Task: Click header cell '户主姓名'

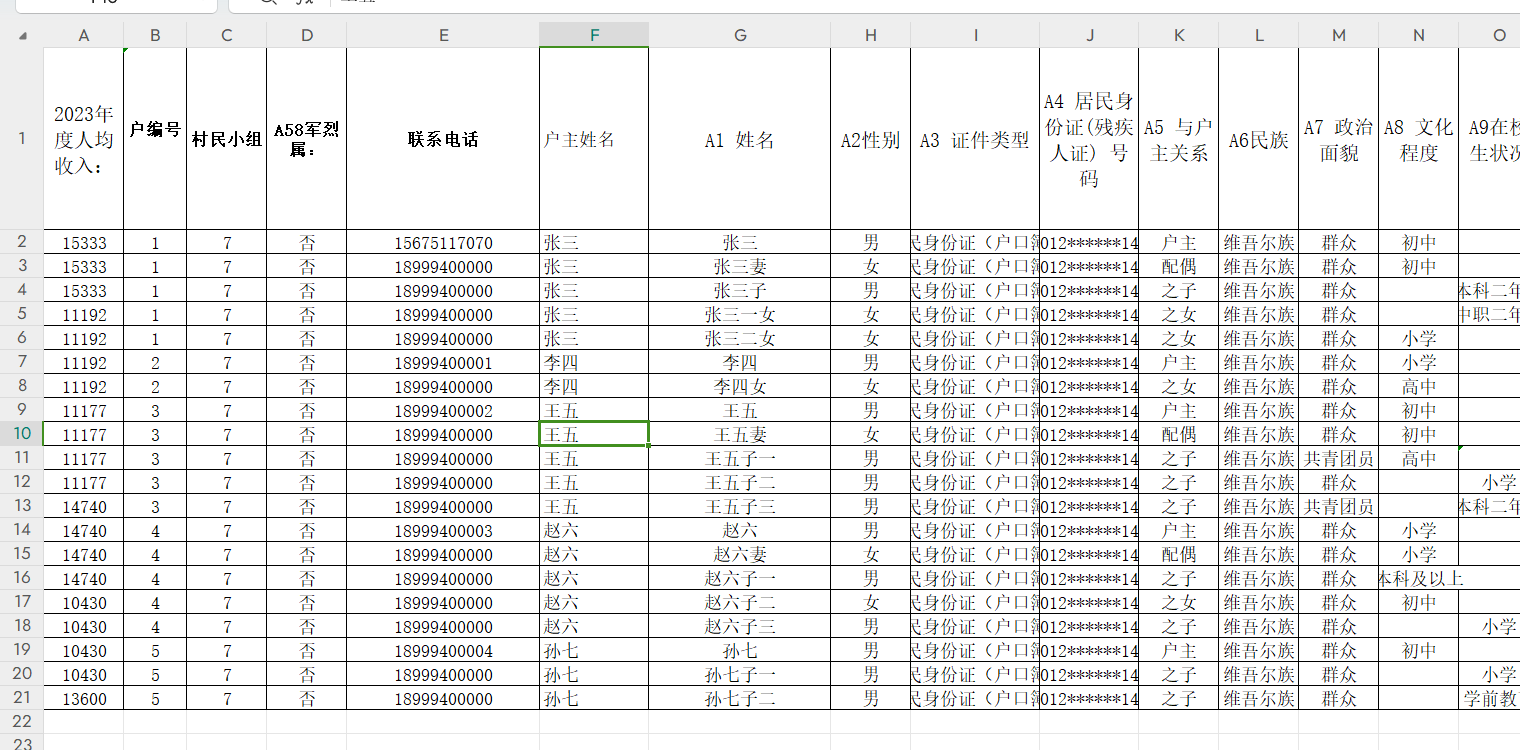Action: click(x=594, y=139)
